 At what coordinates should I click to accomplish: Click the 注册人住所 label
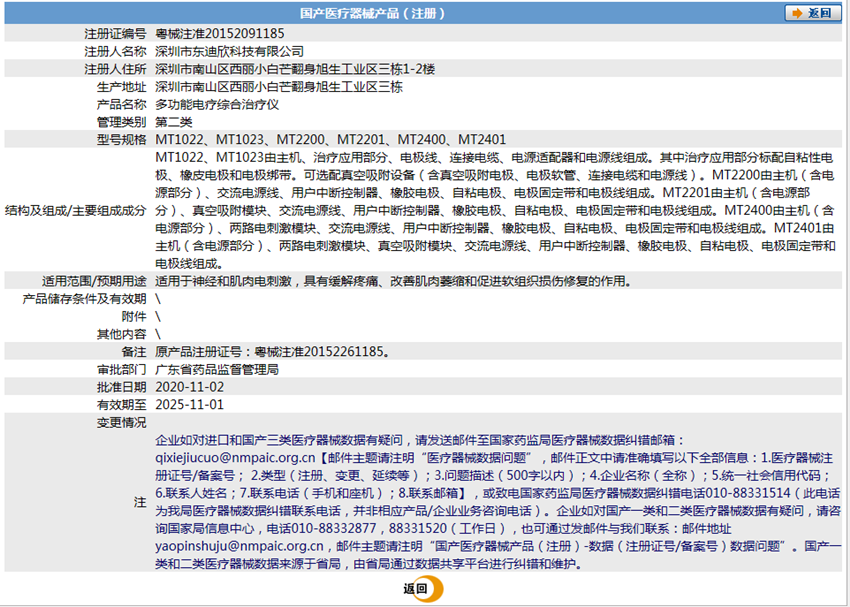tap(115, 69)
